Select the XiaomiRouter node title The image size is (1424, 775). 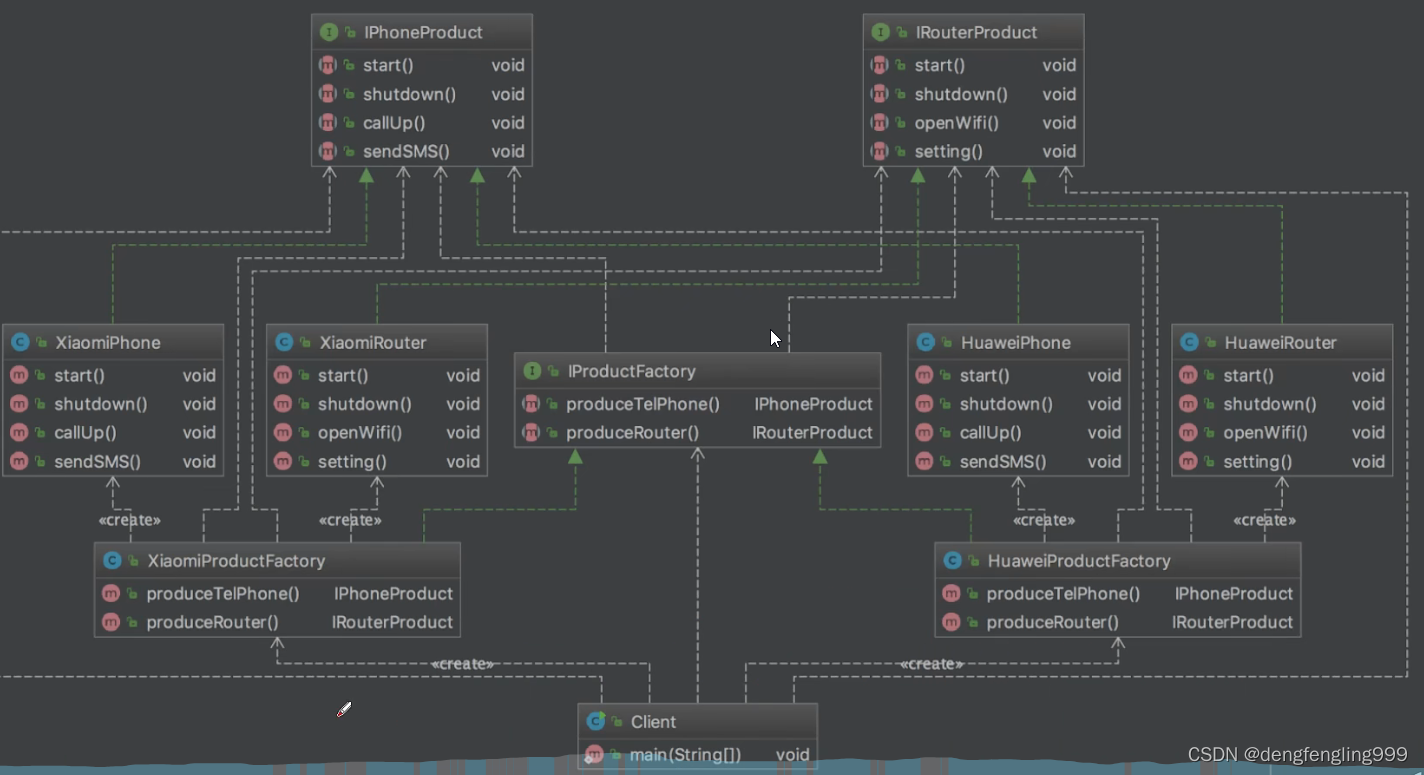point(373,343)
